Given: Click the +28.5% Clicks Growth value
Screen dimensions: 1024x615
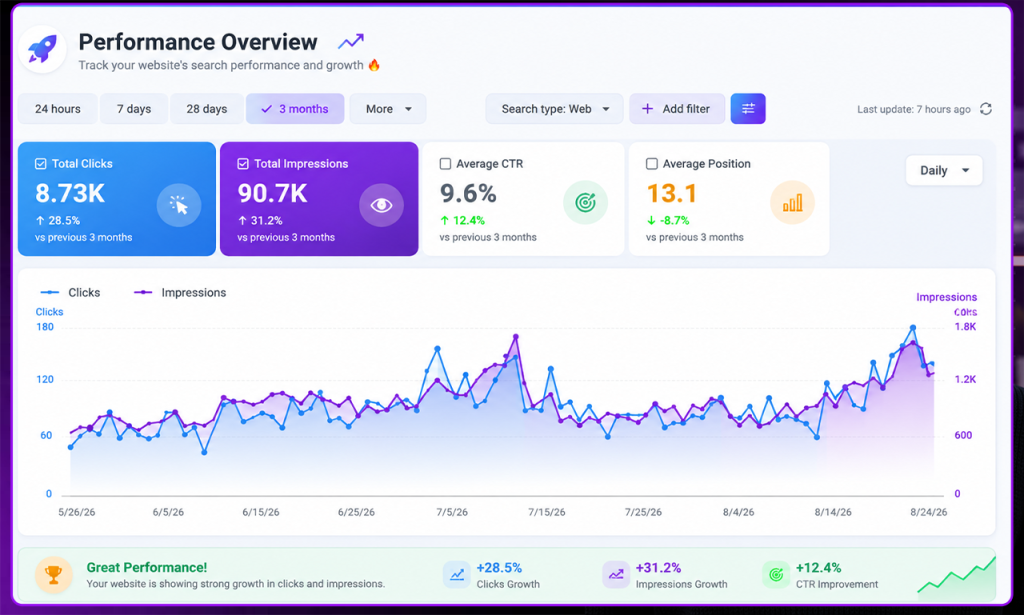Looking at the screenshot, I should [x=499, y=567].
